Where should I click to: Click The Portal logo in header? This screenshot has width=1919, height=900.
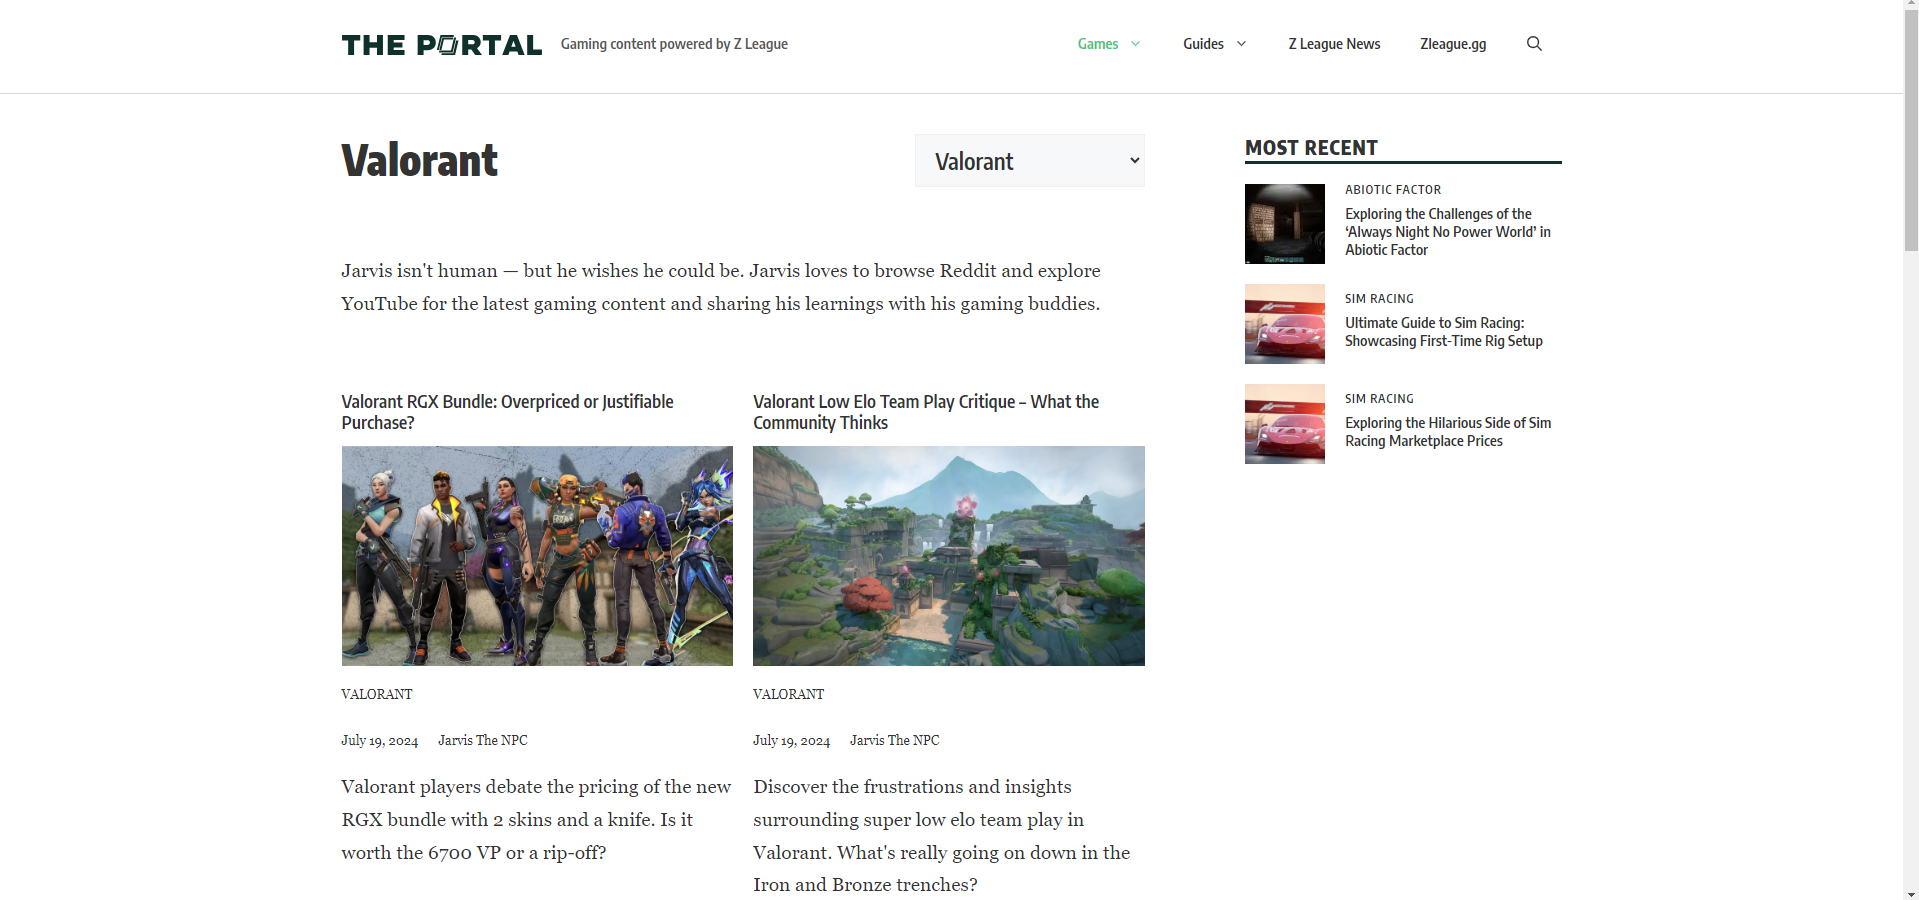pos(442,45)
